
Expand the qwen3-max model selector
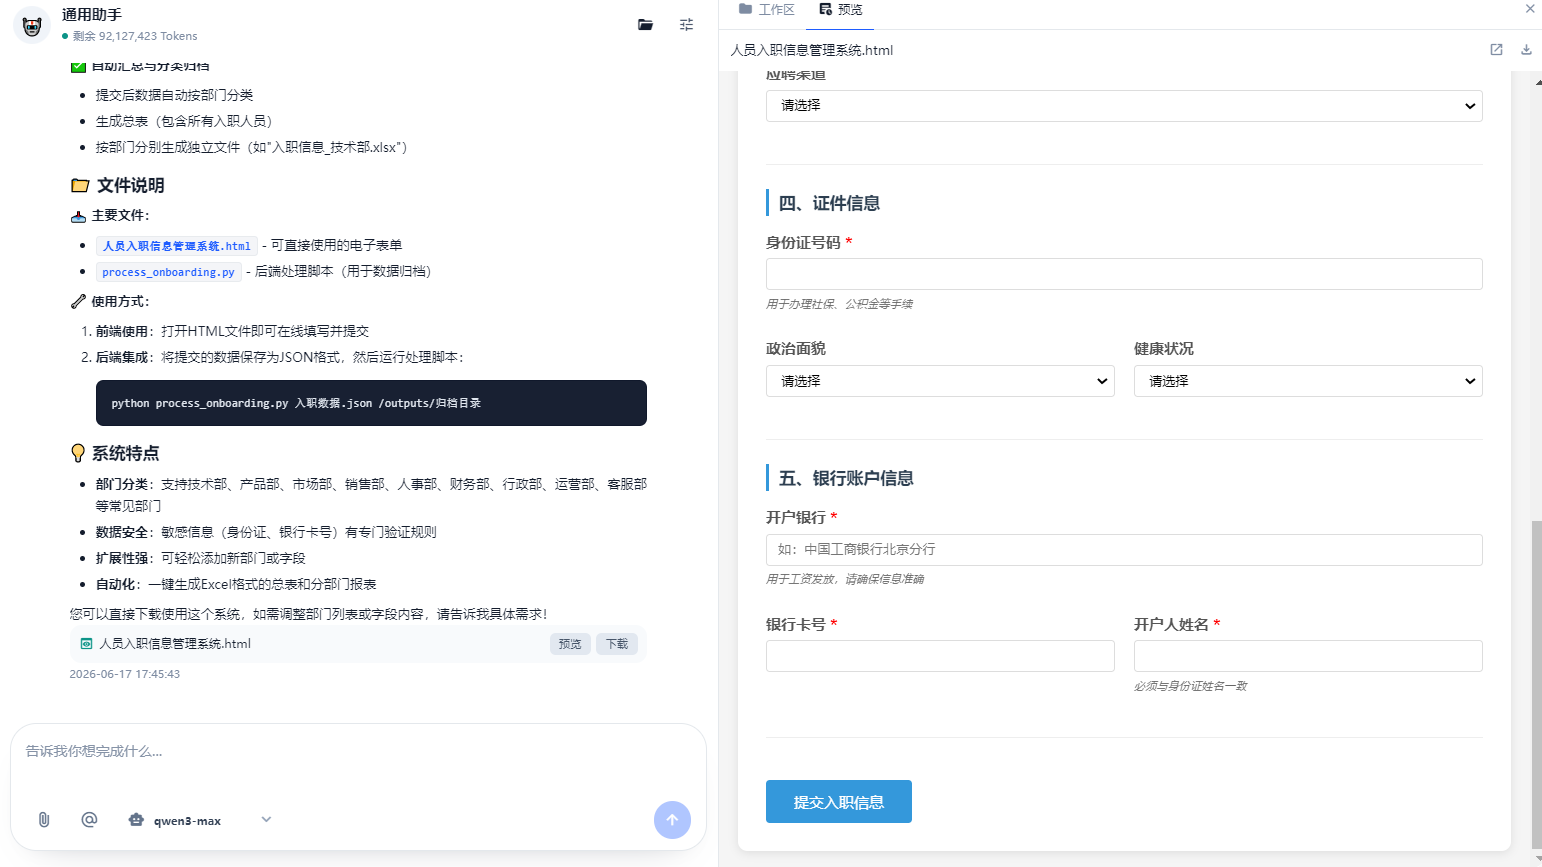tap(200, 820)
